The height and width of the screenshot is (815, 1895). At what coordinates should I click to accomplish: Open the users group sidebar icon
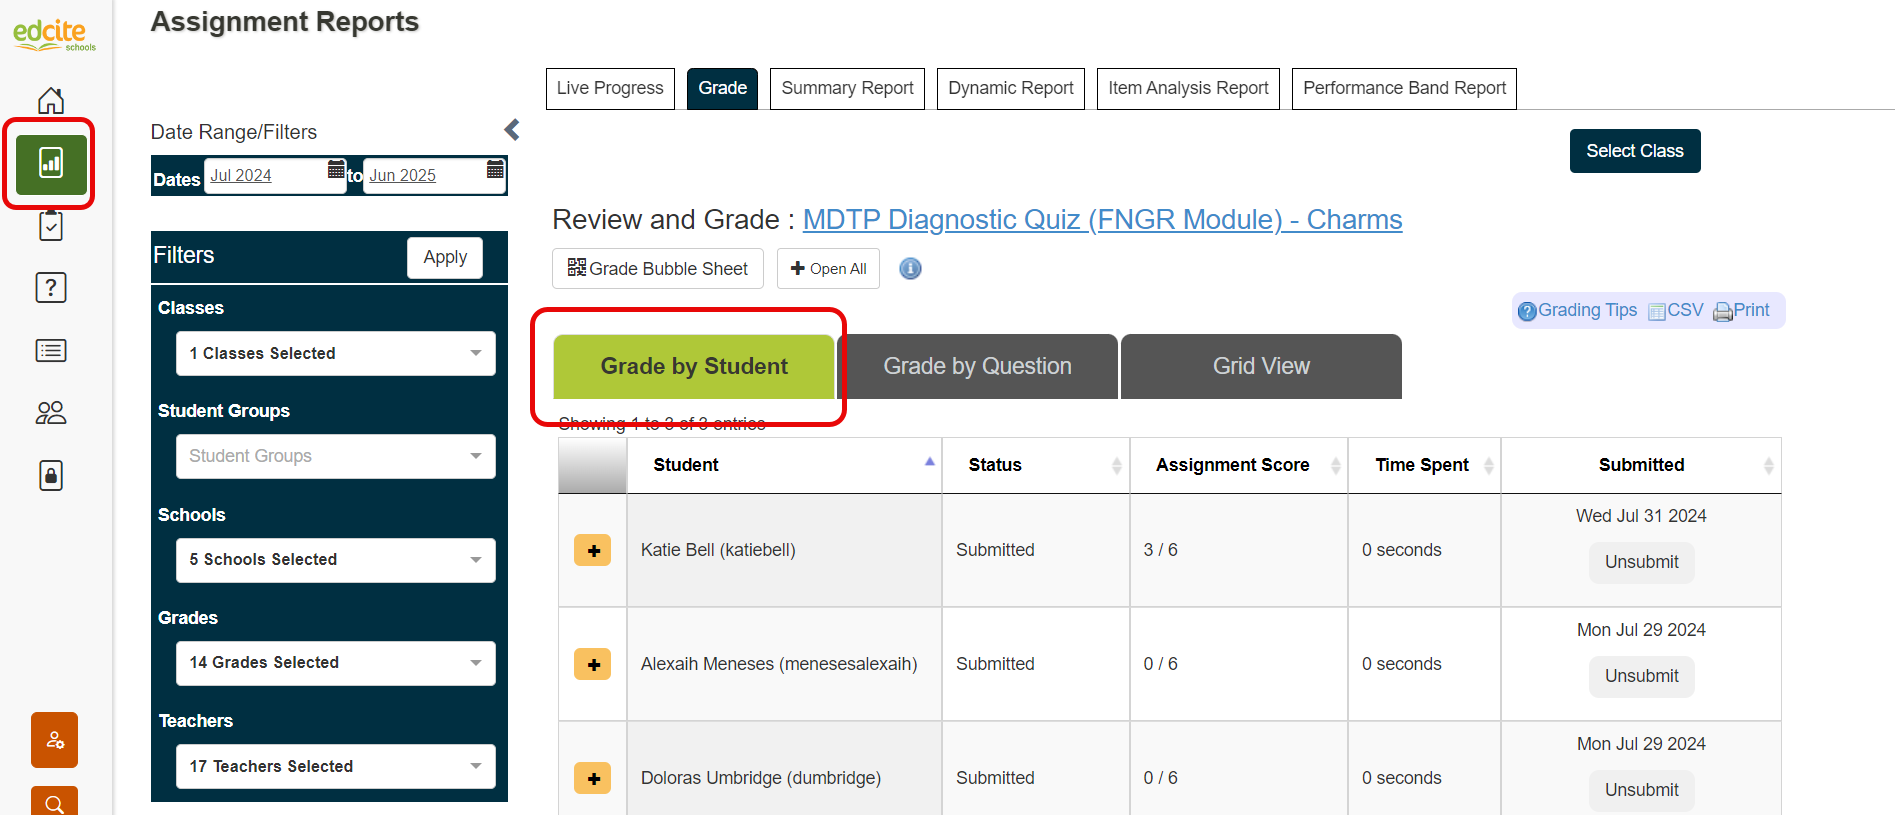coord(51,413)
